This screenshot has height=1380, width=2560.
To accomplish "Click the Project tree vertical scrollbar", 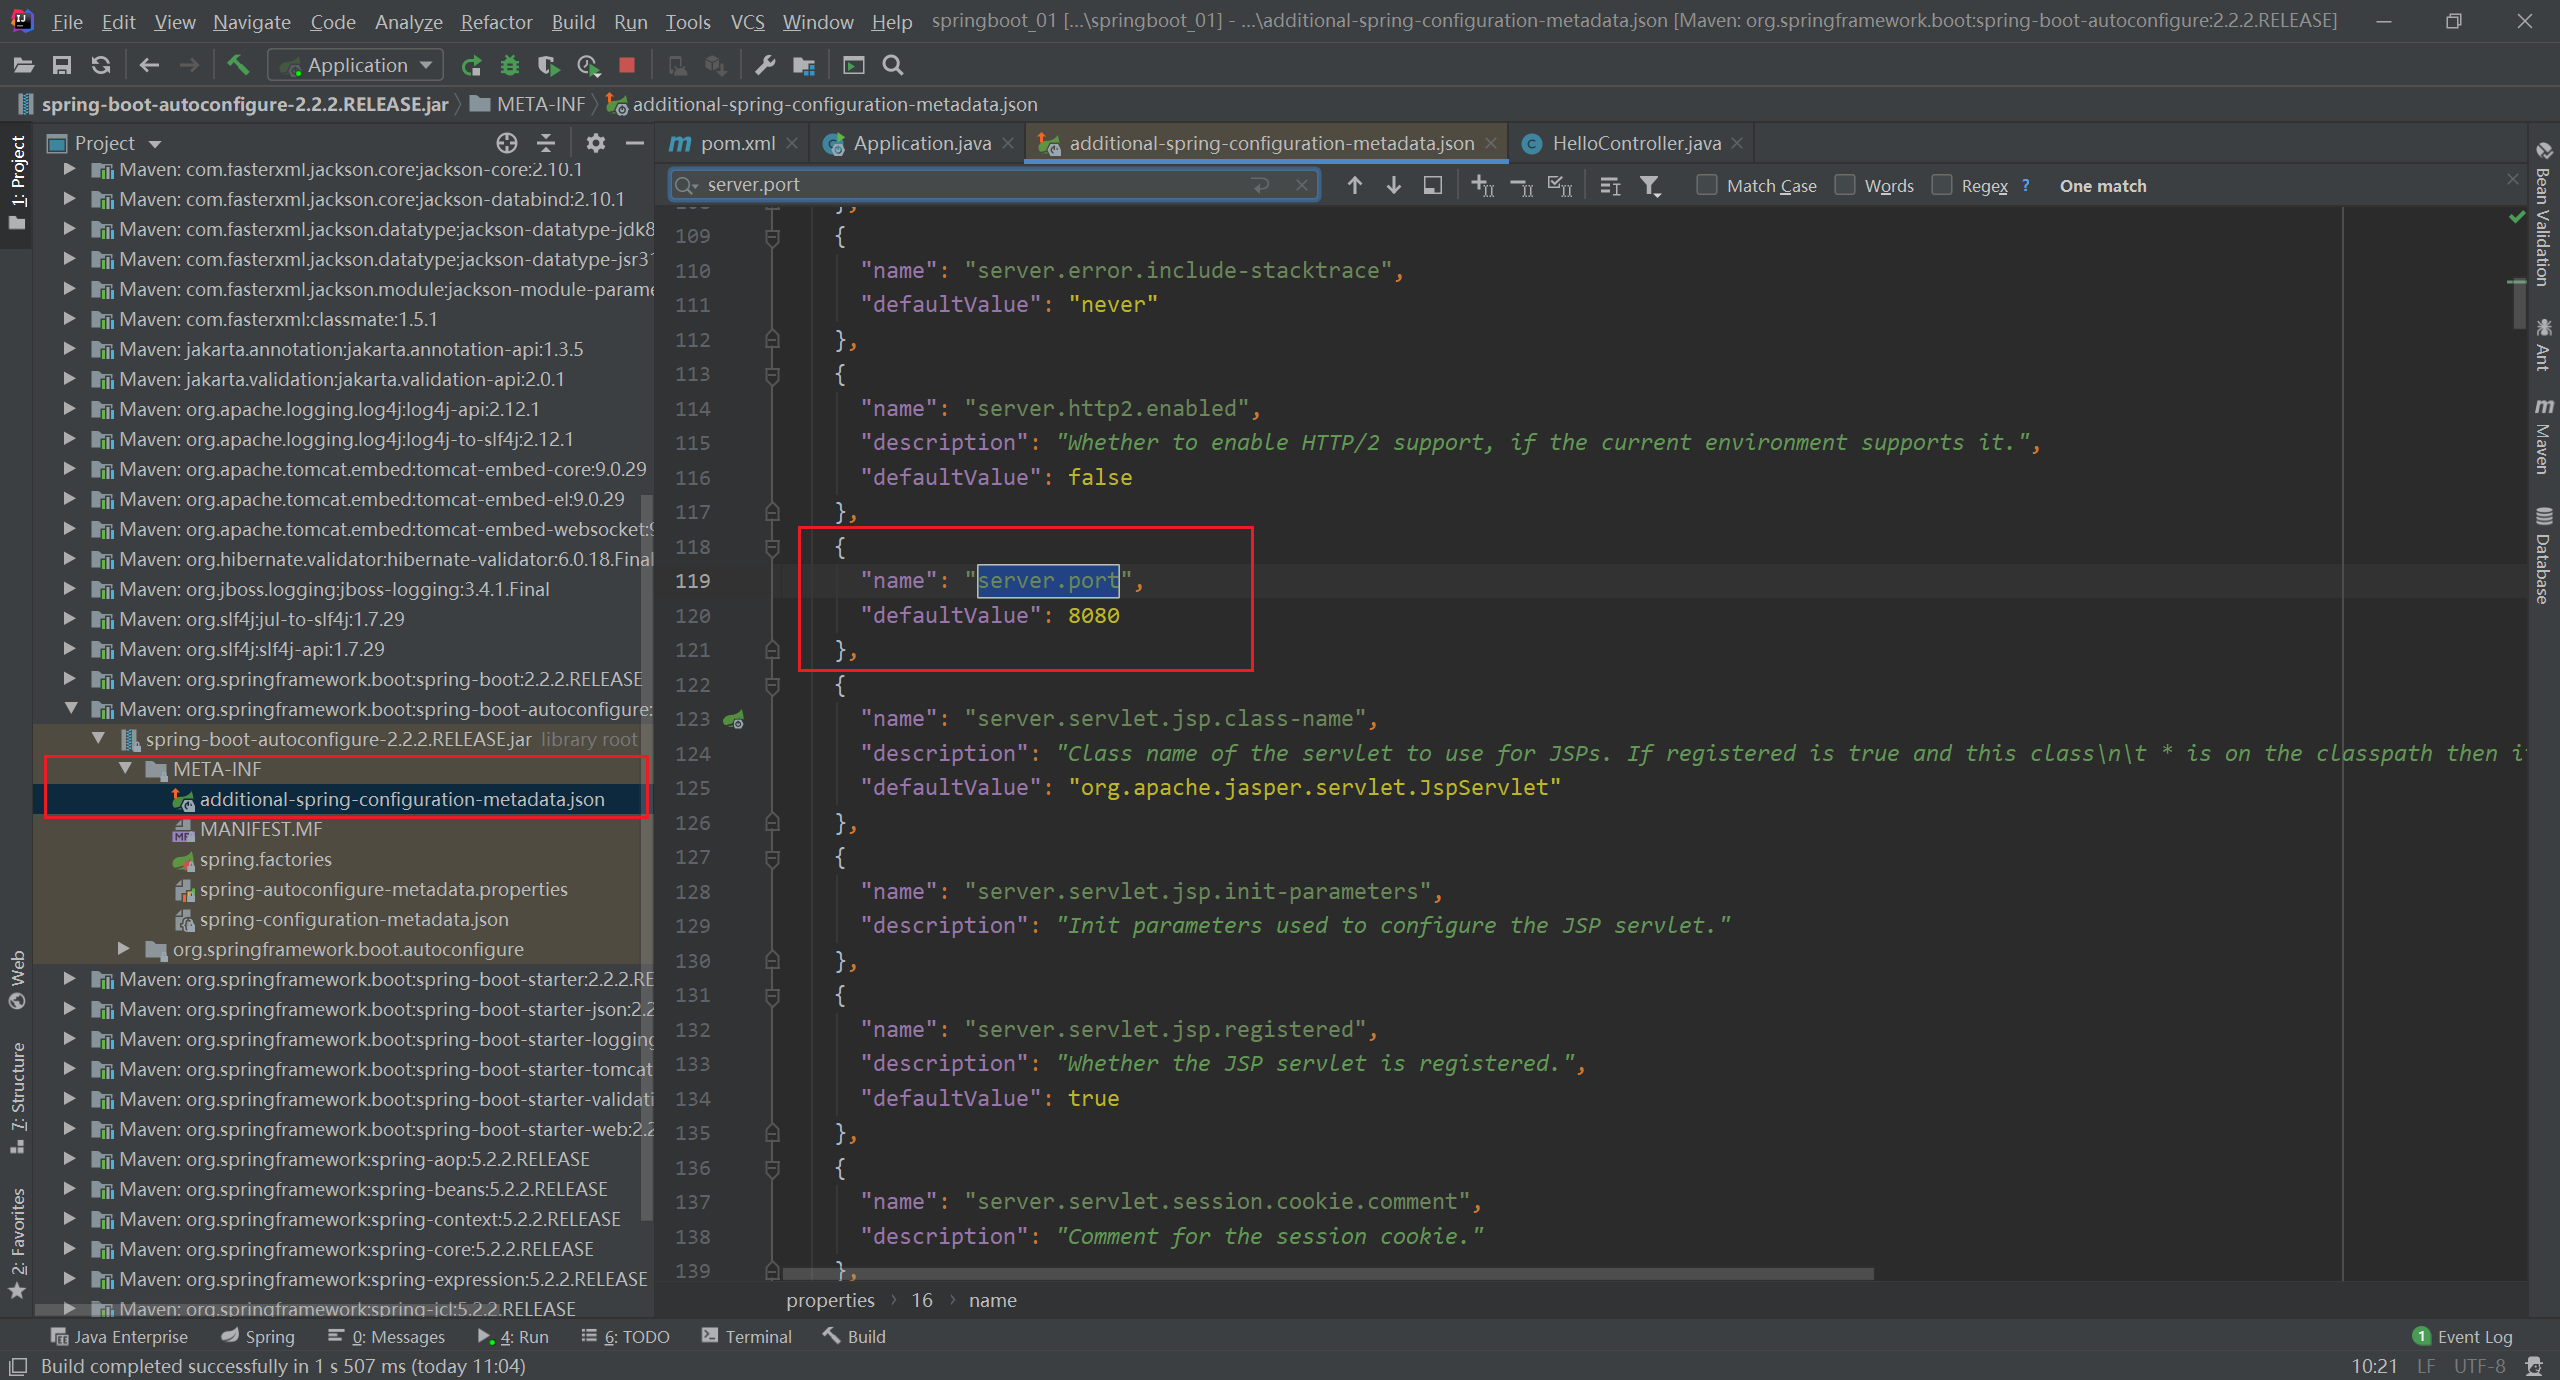I will click(x=647, y=858).
